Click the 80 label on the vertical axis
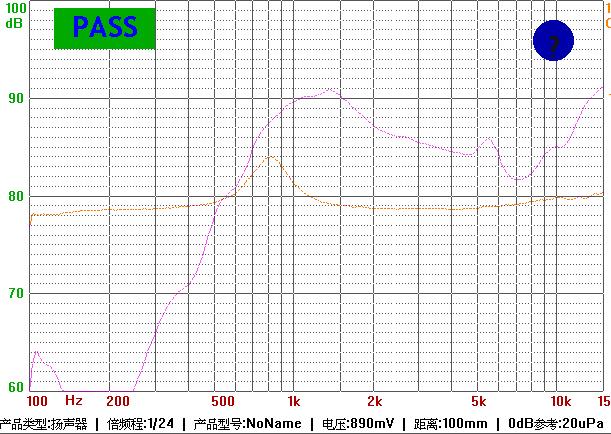This screenshot has width=611, height=434. coord(15,196)
